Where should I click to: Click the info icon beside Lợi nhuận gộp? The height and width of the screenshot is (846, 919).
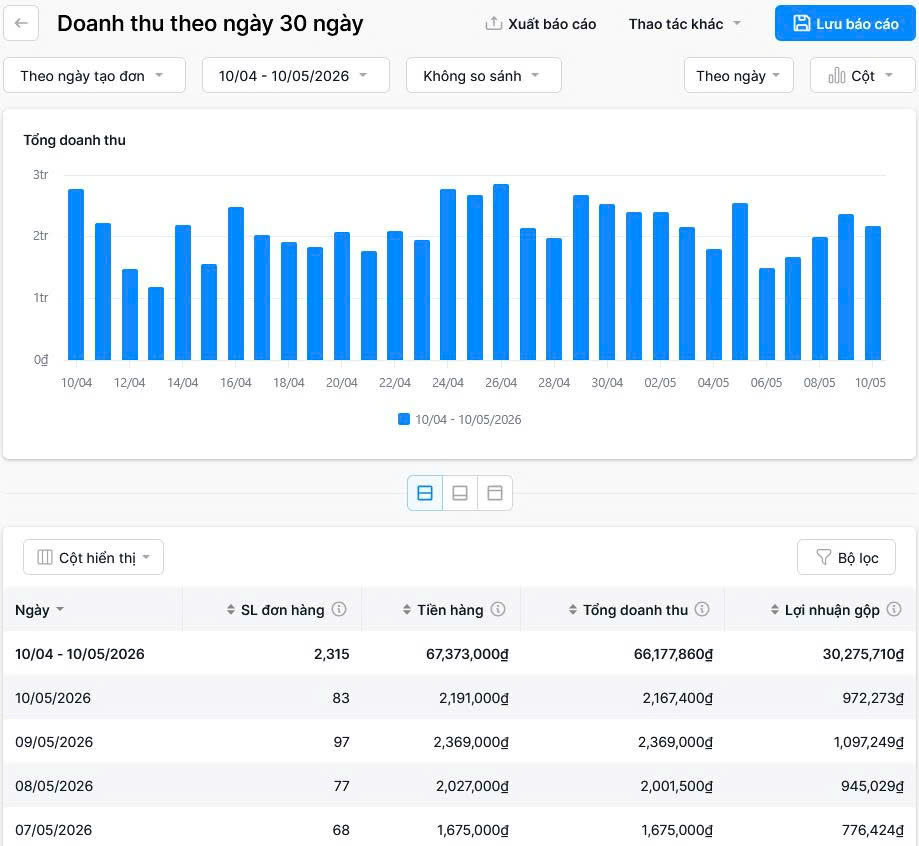894,609
